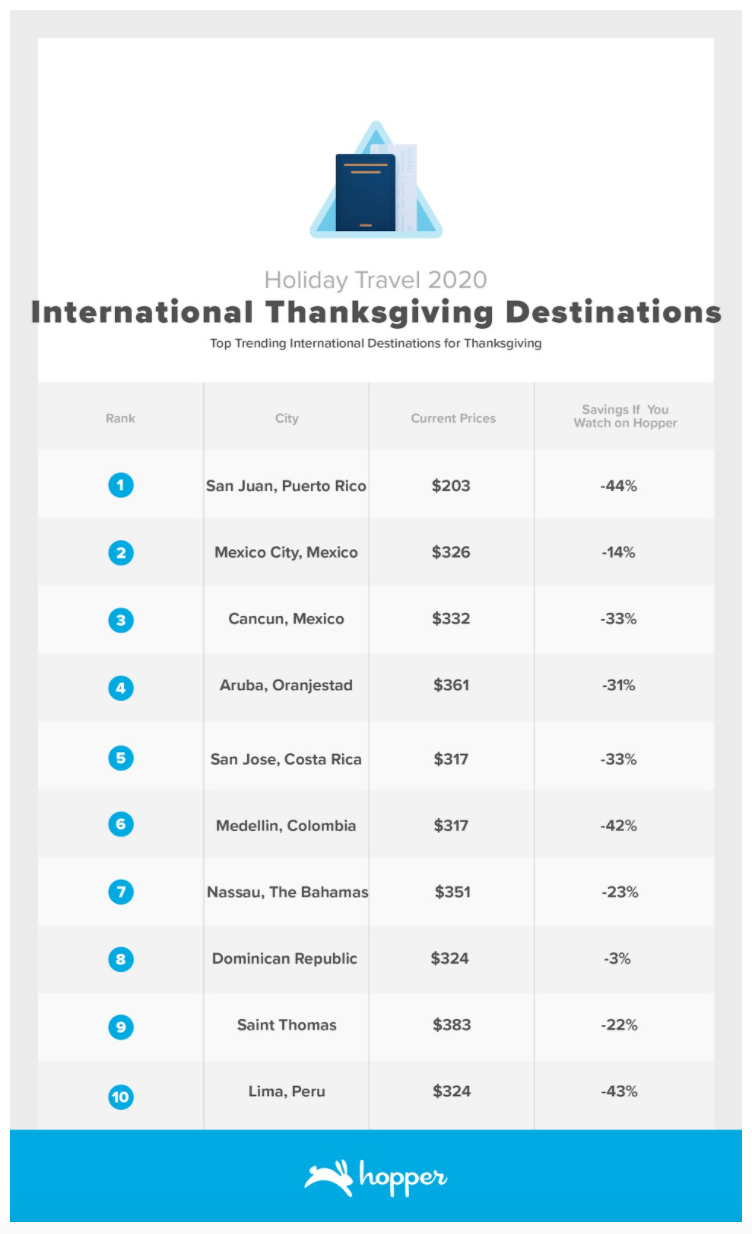This screenshot has height=1234, width=752.
Task: Select San Juan, Puerto Rico city
Action: click(x=286, y=486)
